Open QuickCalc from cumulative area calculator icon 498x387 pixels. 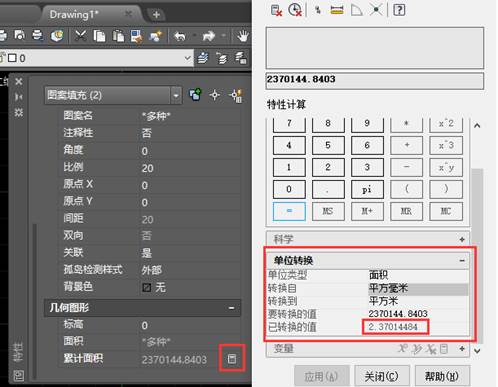(232, 359)
